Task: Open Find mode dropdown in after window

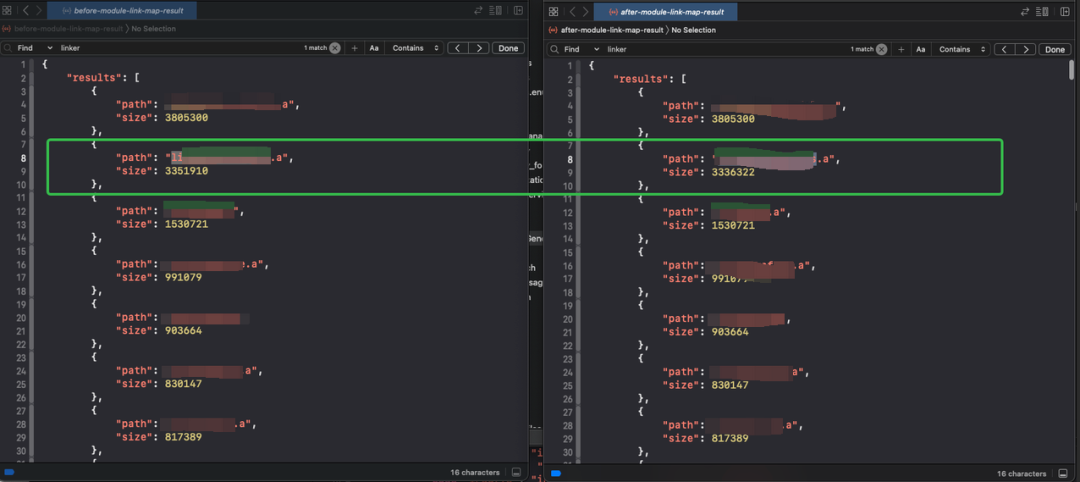Action: click(x=581, y=50)
